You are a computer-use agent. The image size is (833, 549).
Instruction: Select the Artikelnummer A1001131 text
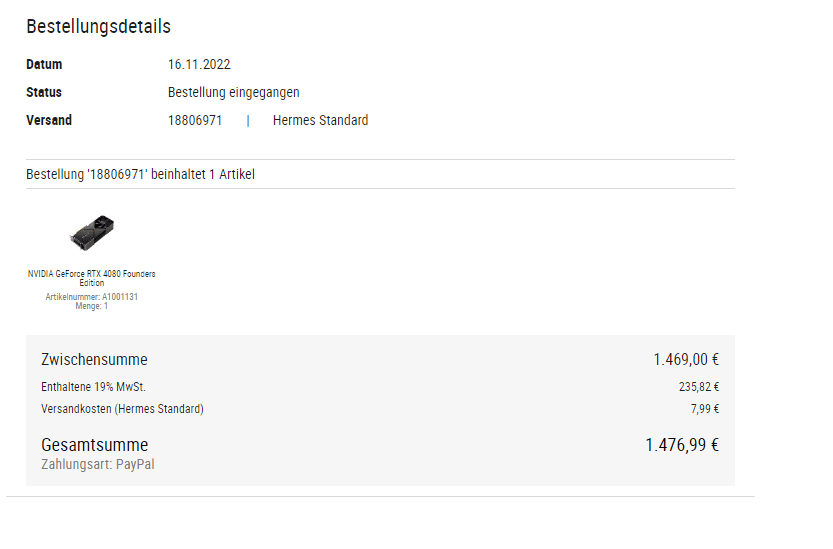click(91, 297)
